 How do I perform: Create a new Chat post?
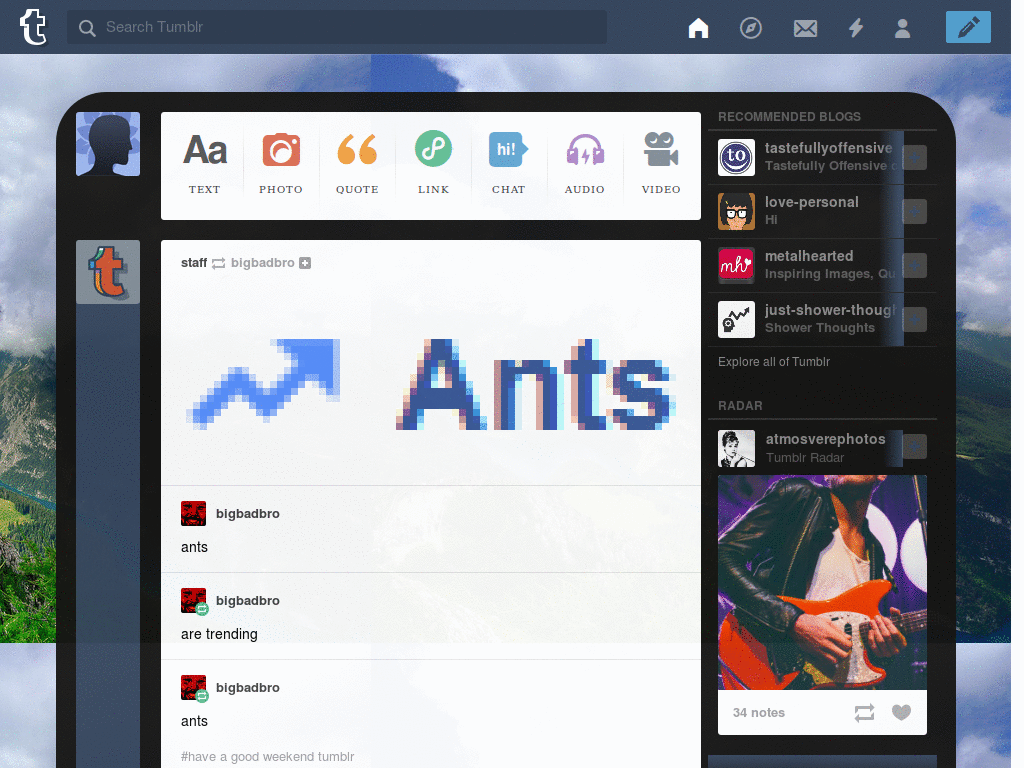tap(509, 164)
